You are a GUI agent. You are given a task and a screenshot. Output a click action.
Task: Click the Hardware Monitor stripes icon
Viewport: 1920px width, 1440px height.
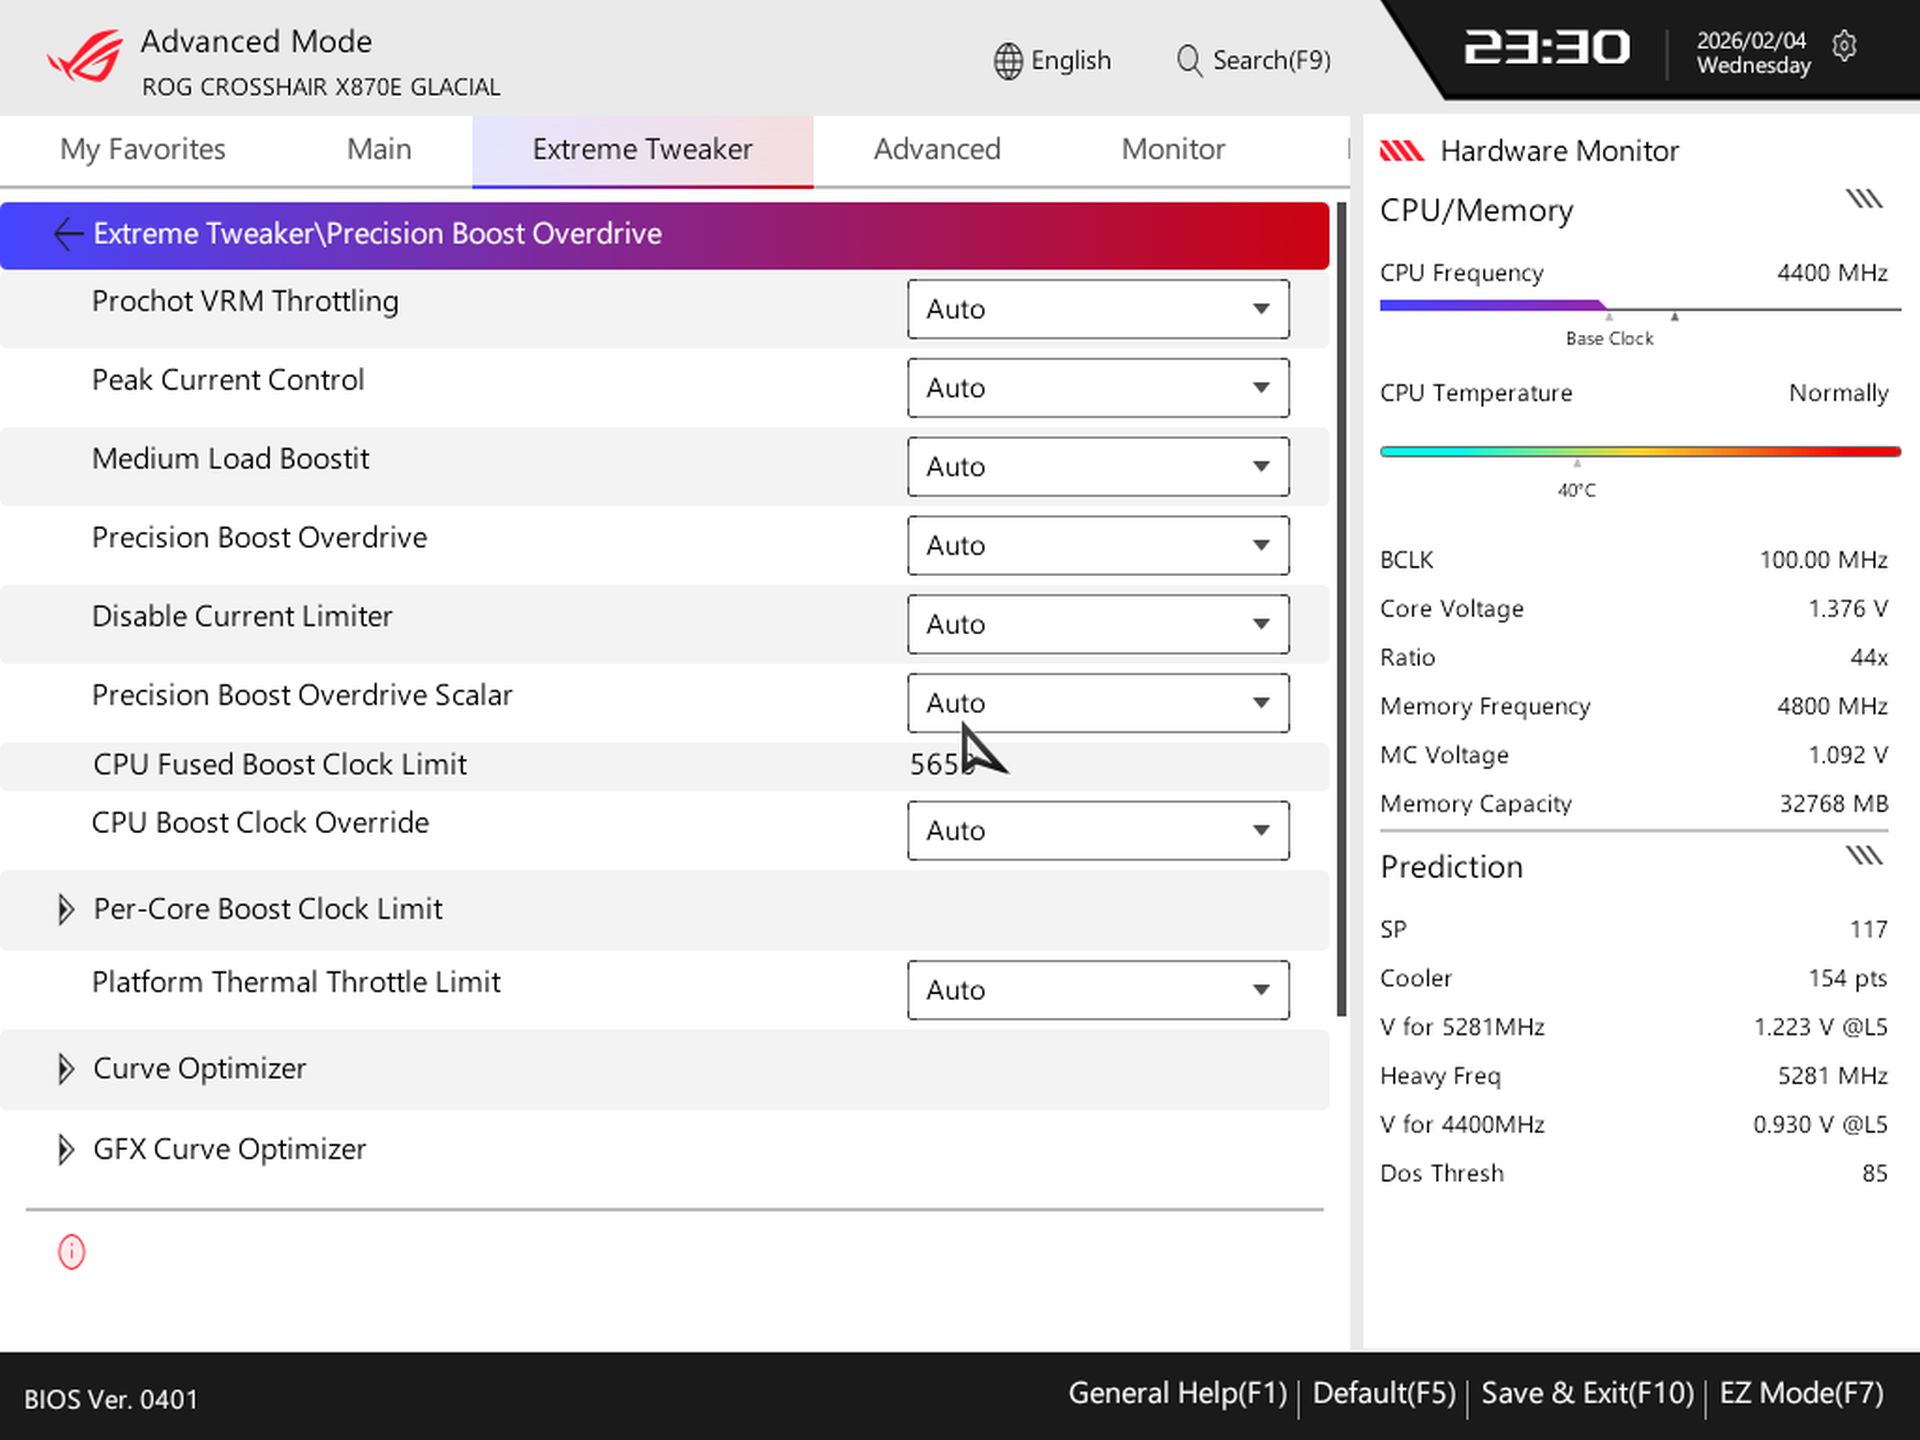1403,150
